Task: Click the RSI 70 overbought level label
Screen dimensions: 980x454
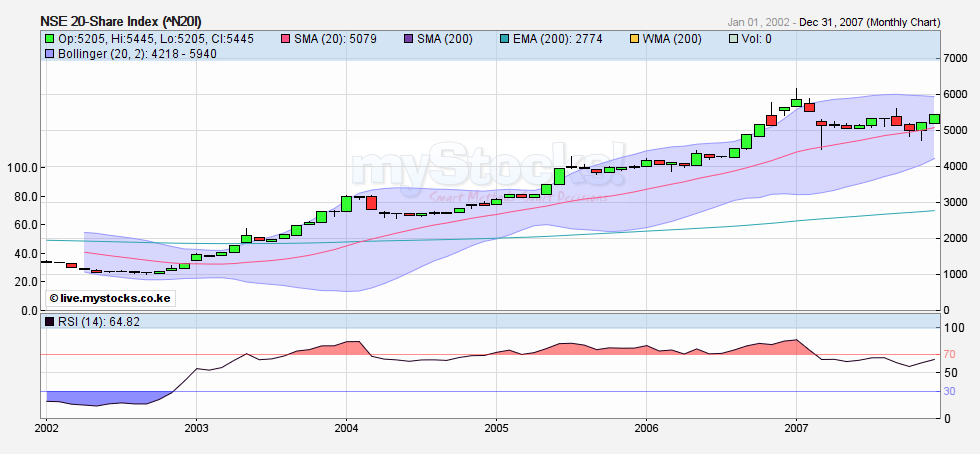Action: 947,355
